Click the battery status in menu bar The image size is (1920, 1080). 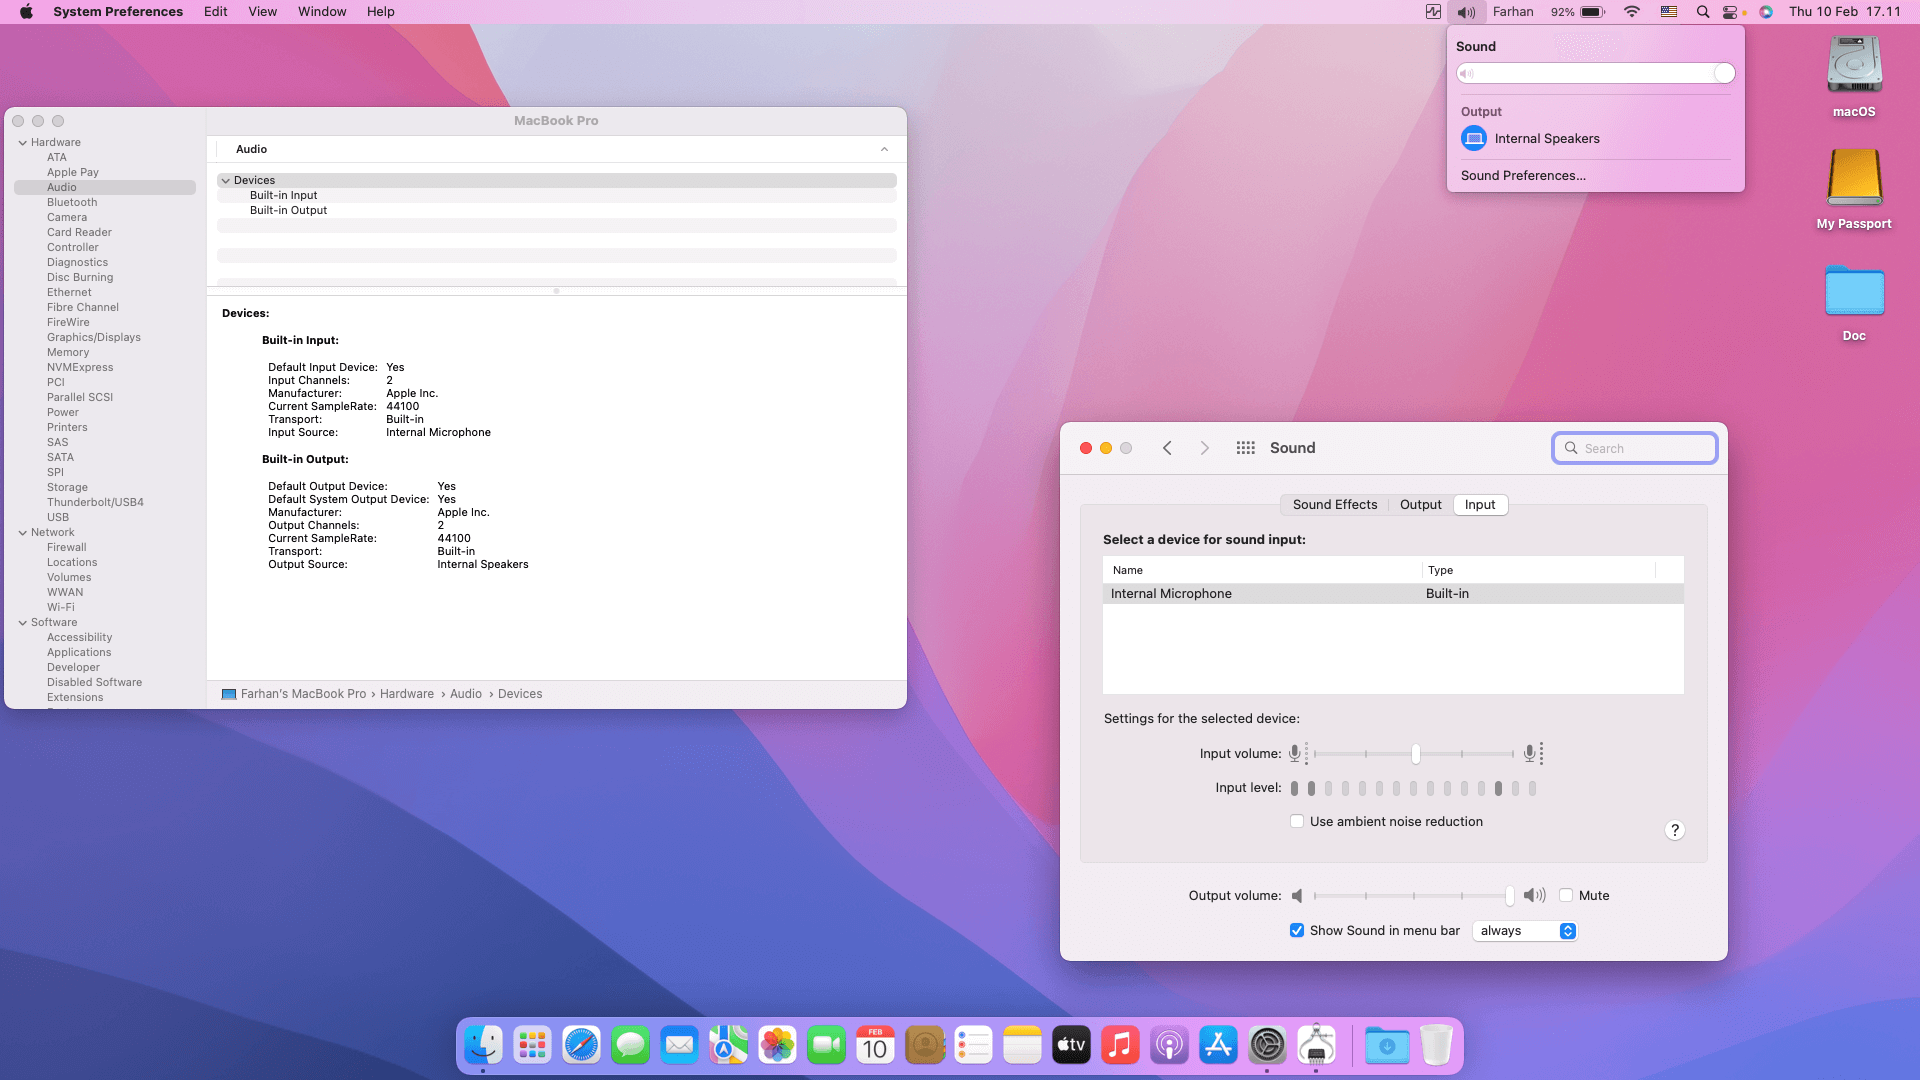1578,12
